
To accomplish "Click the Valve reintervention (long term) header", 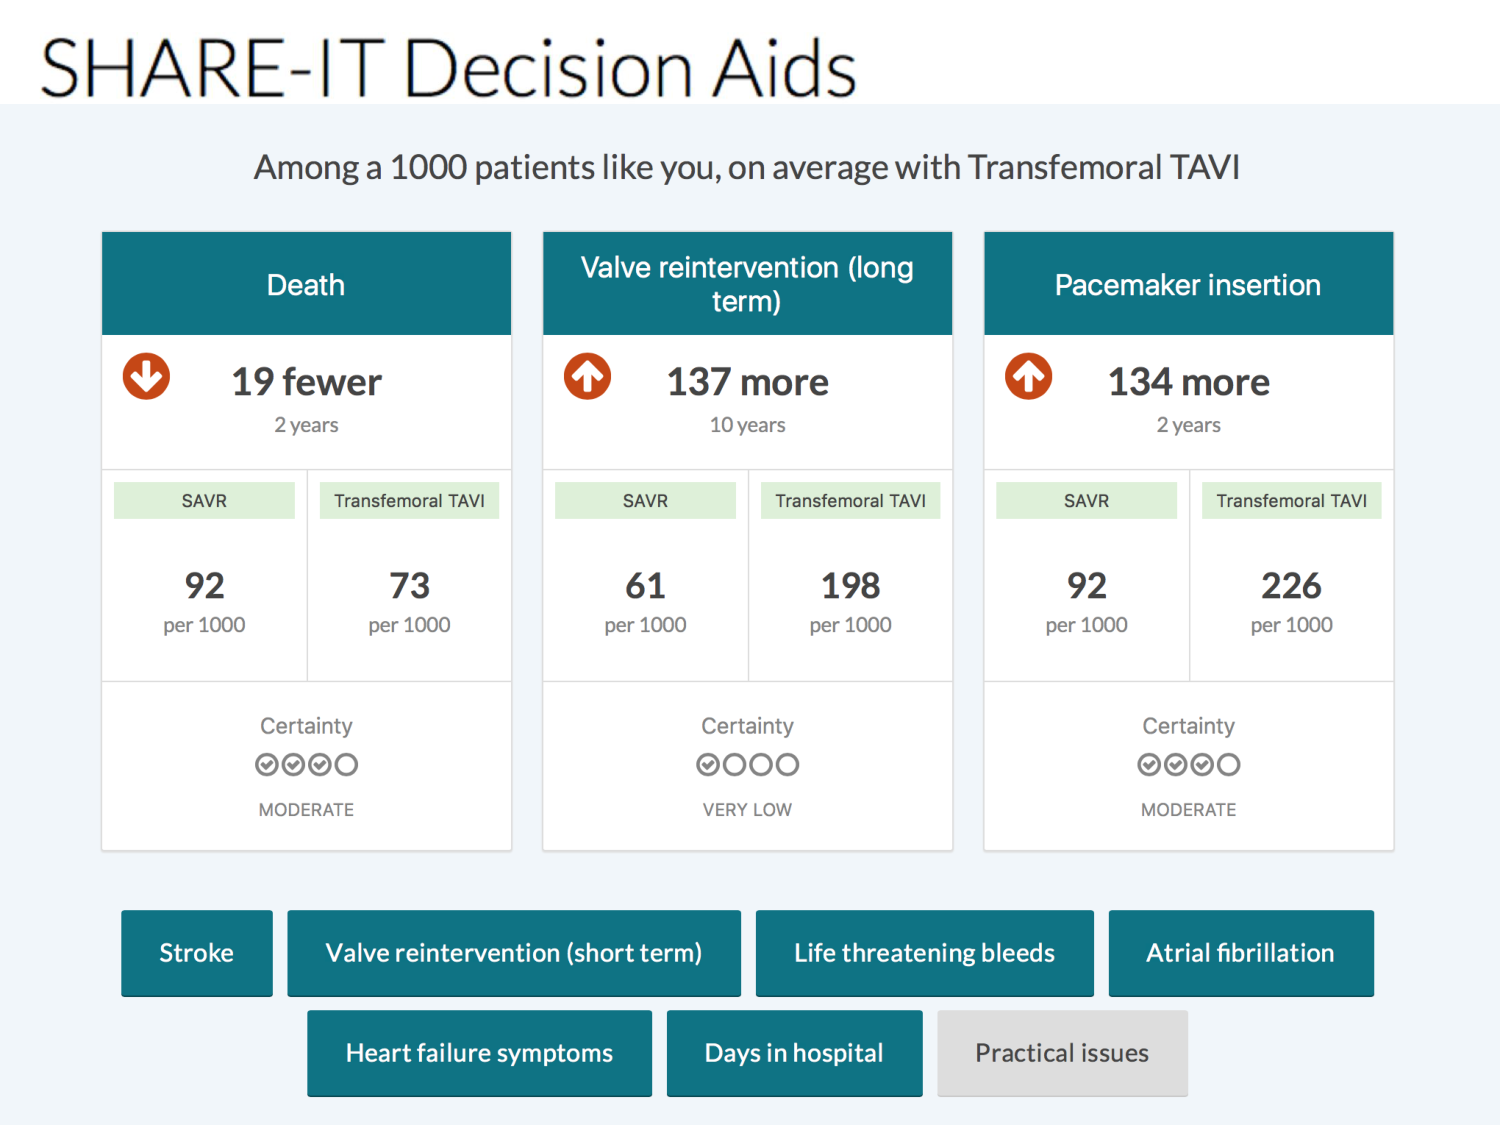I will point(747,284).
